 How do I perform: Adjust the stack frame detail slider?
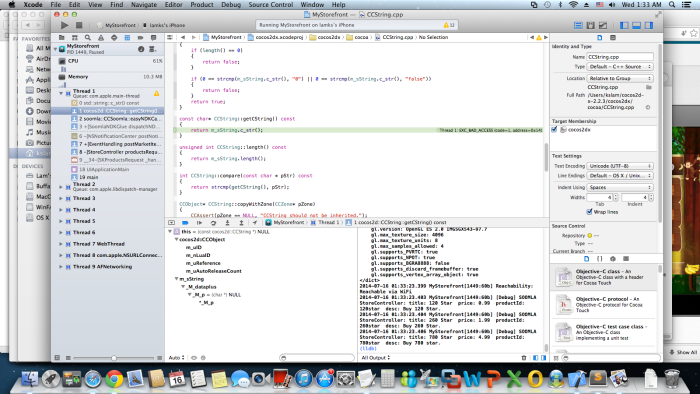click(x=114, y=357)
